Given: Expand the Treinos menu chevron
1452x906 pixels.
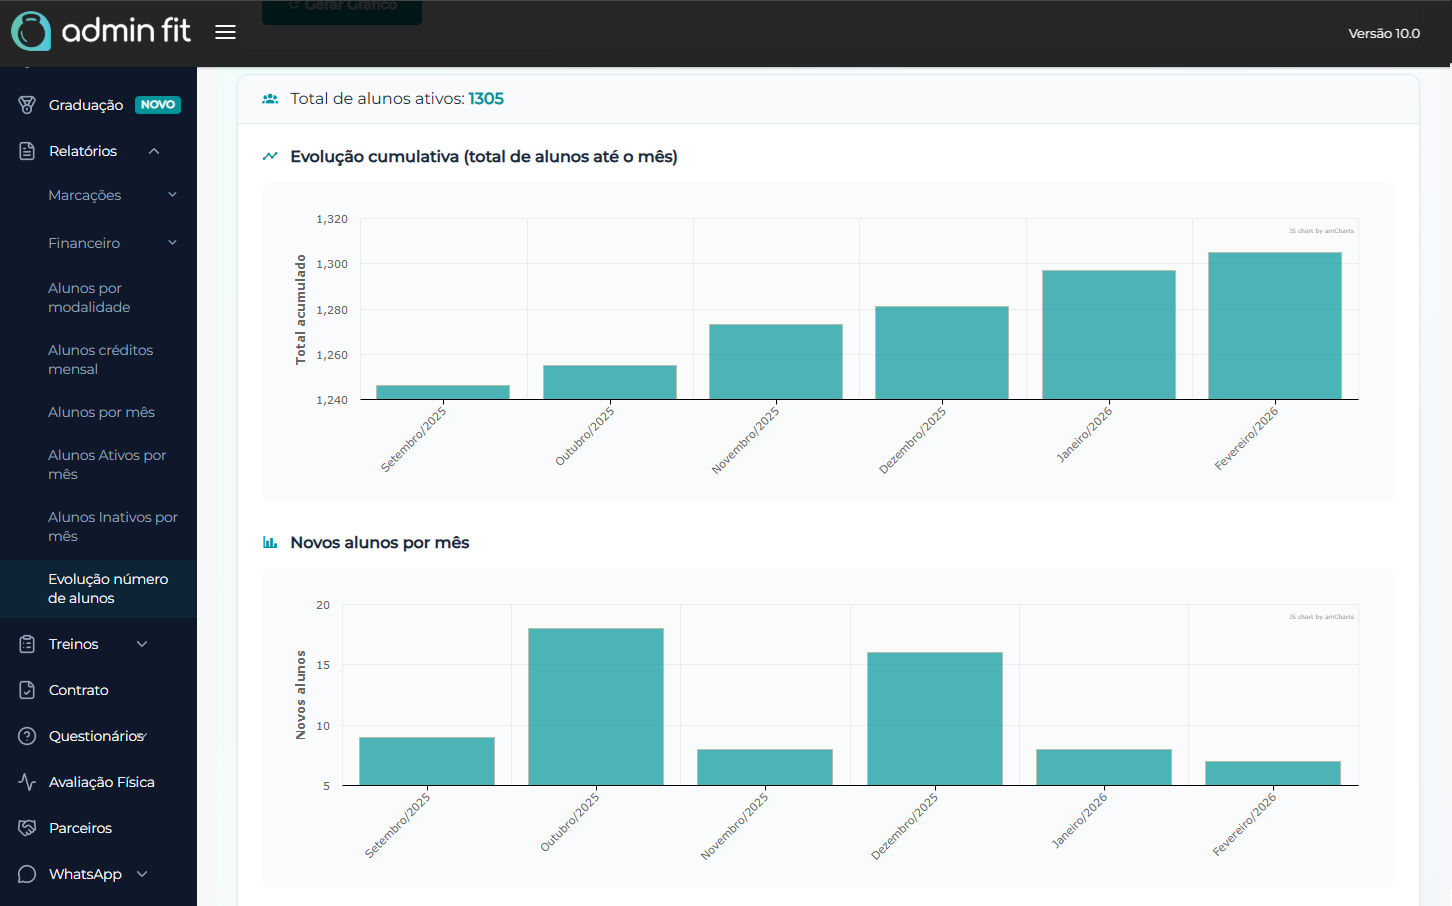Looking at the screenshot, I should [142, 644].
